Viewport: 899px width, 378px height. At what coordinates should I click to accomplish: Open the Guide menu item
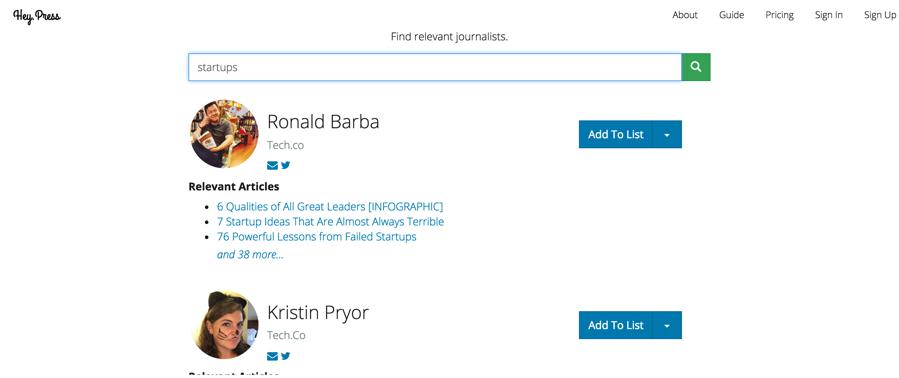pos(732,15)
